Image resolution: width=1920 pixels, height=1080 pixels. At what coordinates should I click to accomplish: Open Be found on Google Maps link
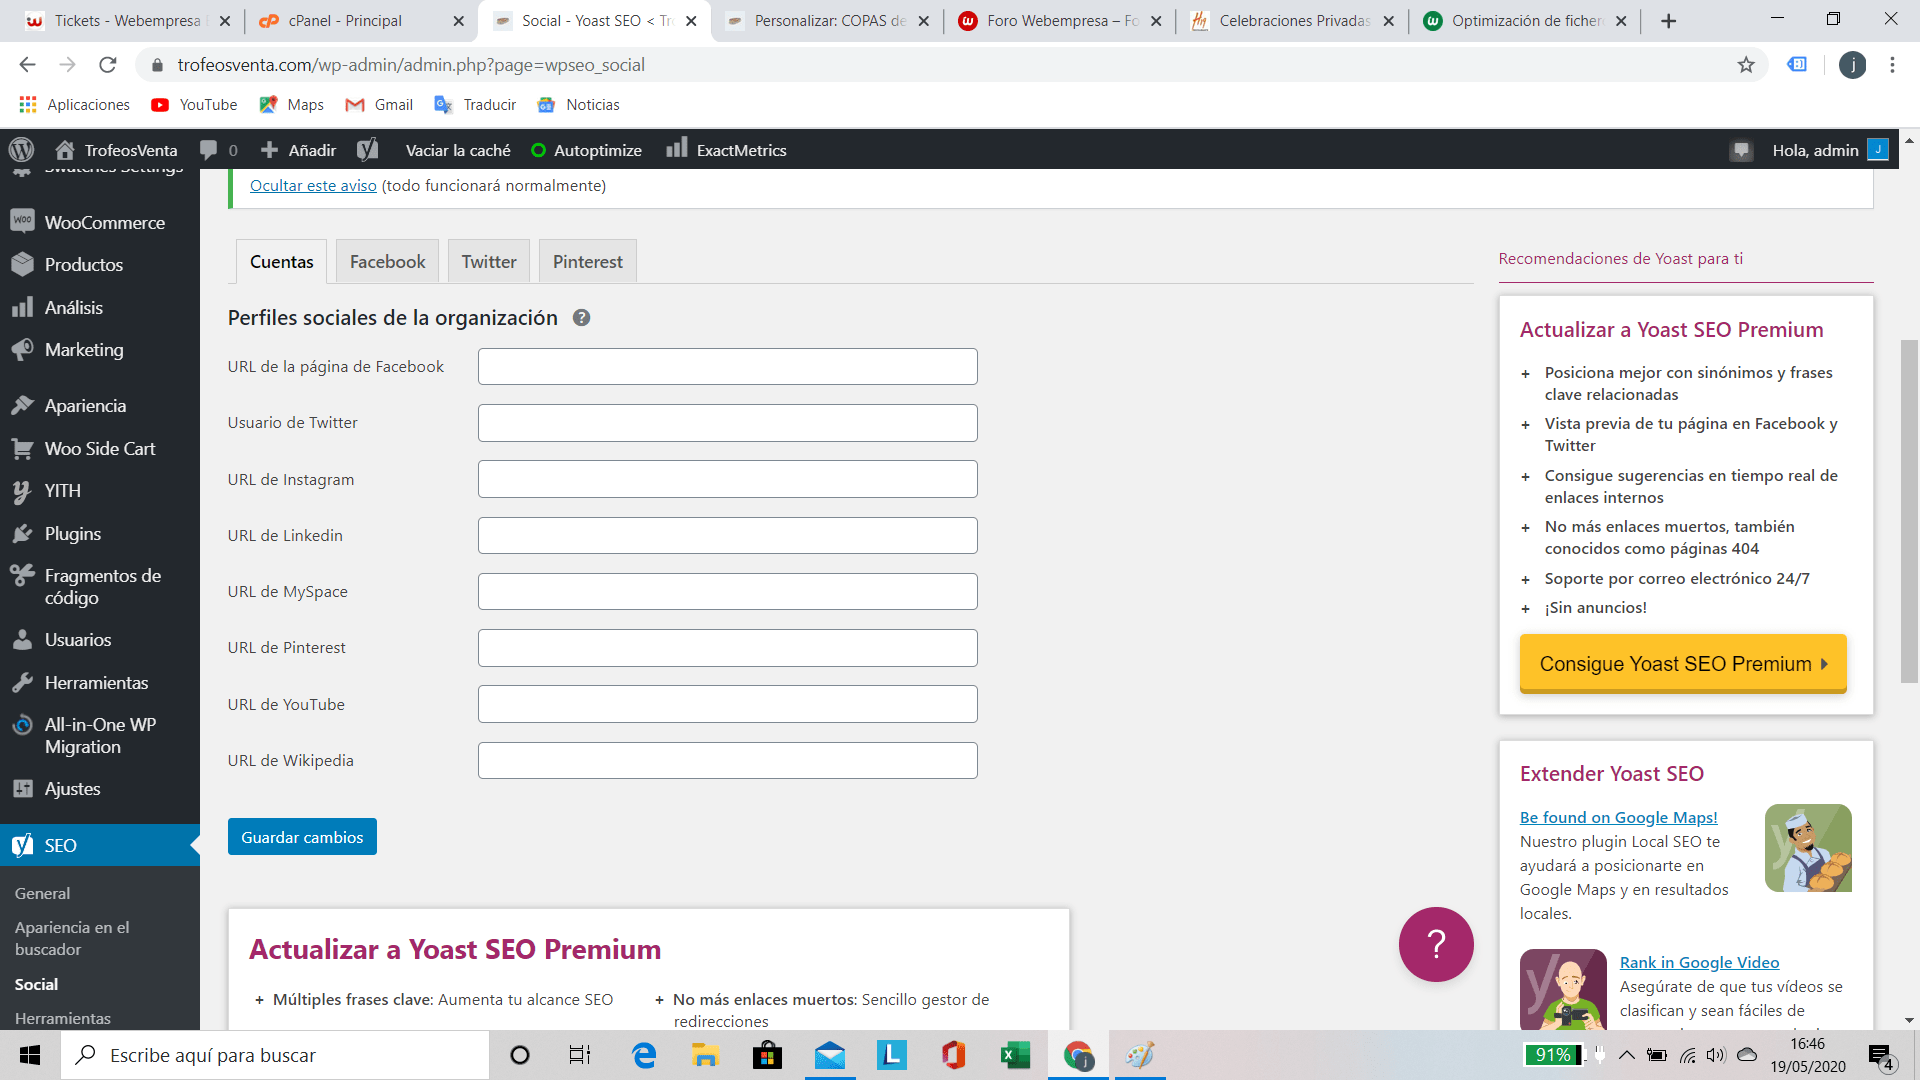coord(1618,817)
